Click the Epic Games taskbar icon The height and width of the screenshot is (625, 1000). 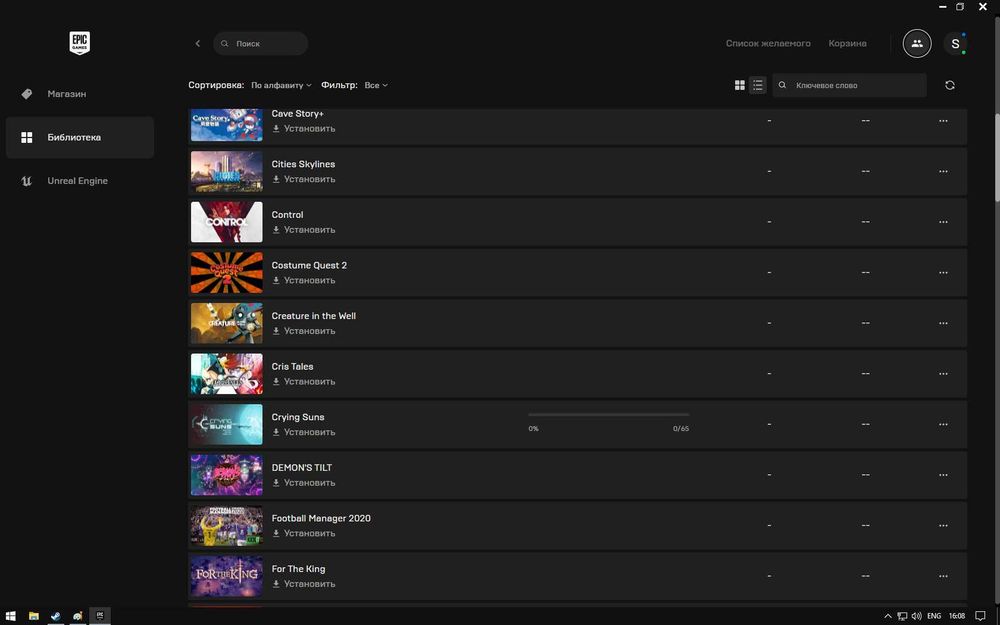[99, 616]
